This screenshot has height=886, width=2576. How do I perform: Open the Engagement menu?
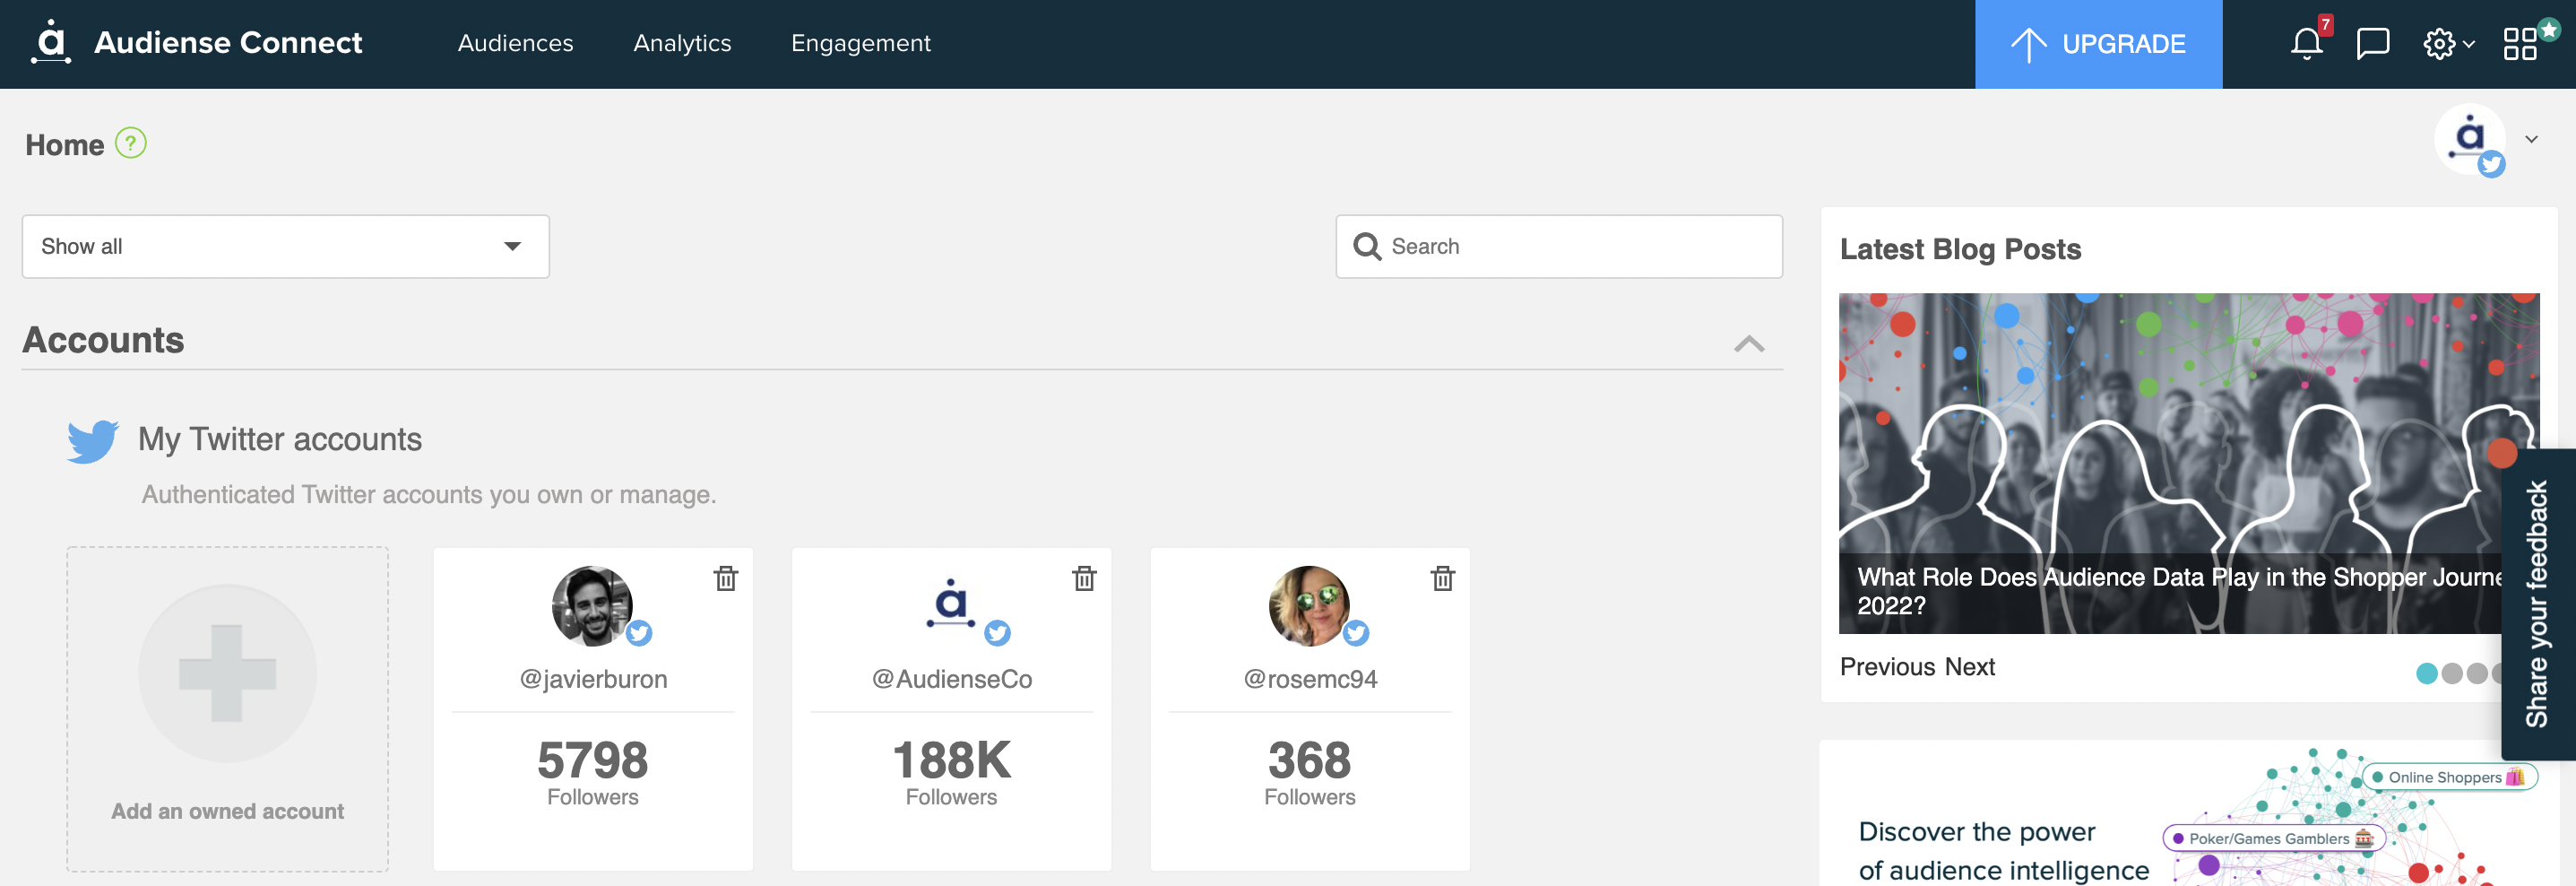[x=860, y=43]
